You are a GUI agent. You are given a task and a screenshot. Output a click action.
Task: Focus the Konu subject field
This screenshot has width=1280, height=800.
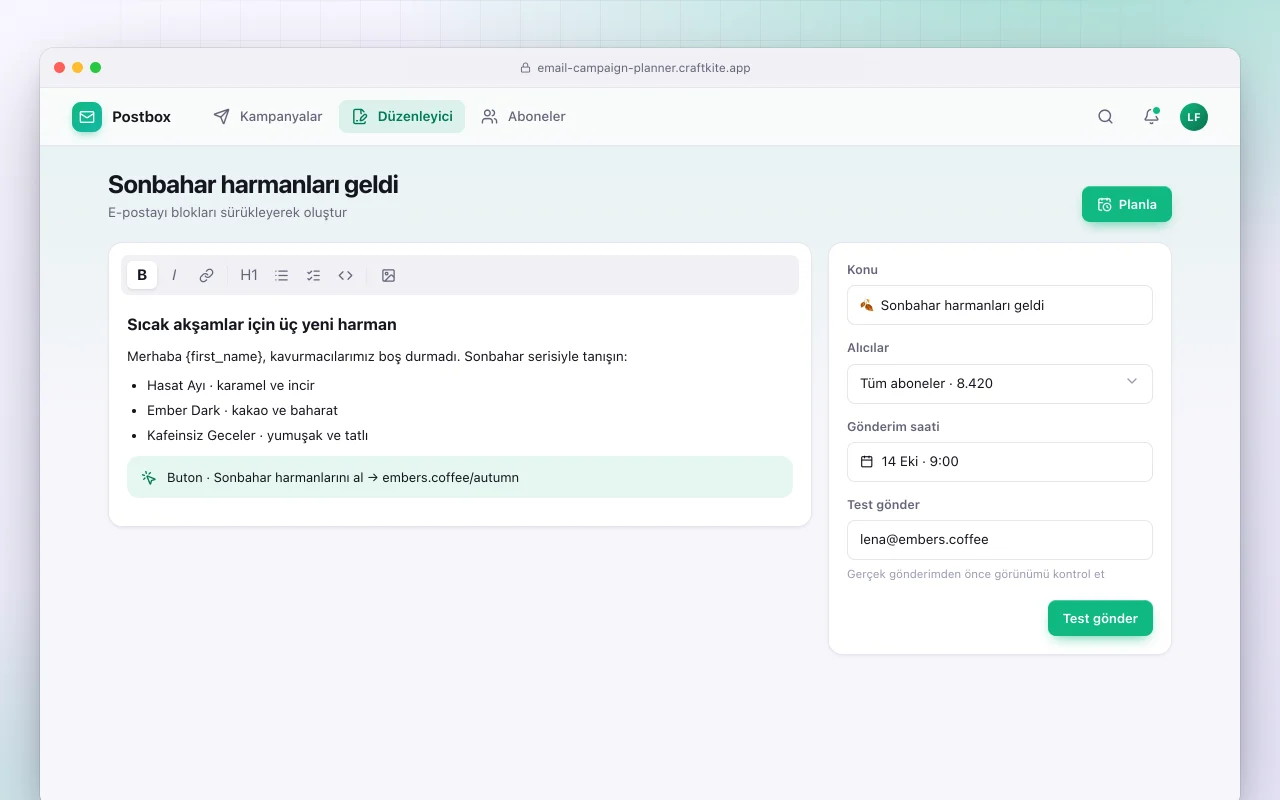[x=1000, y=305]
